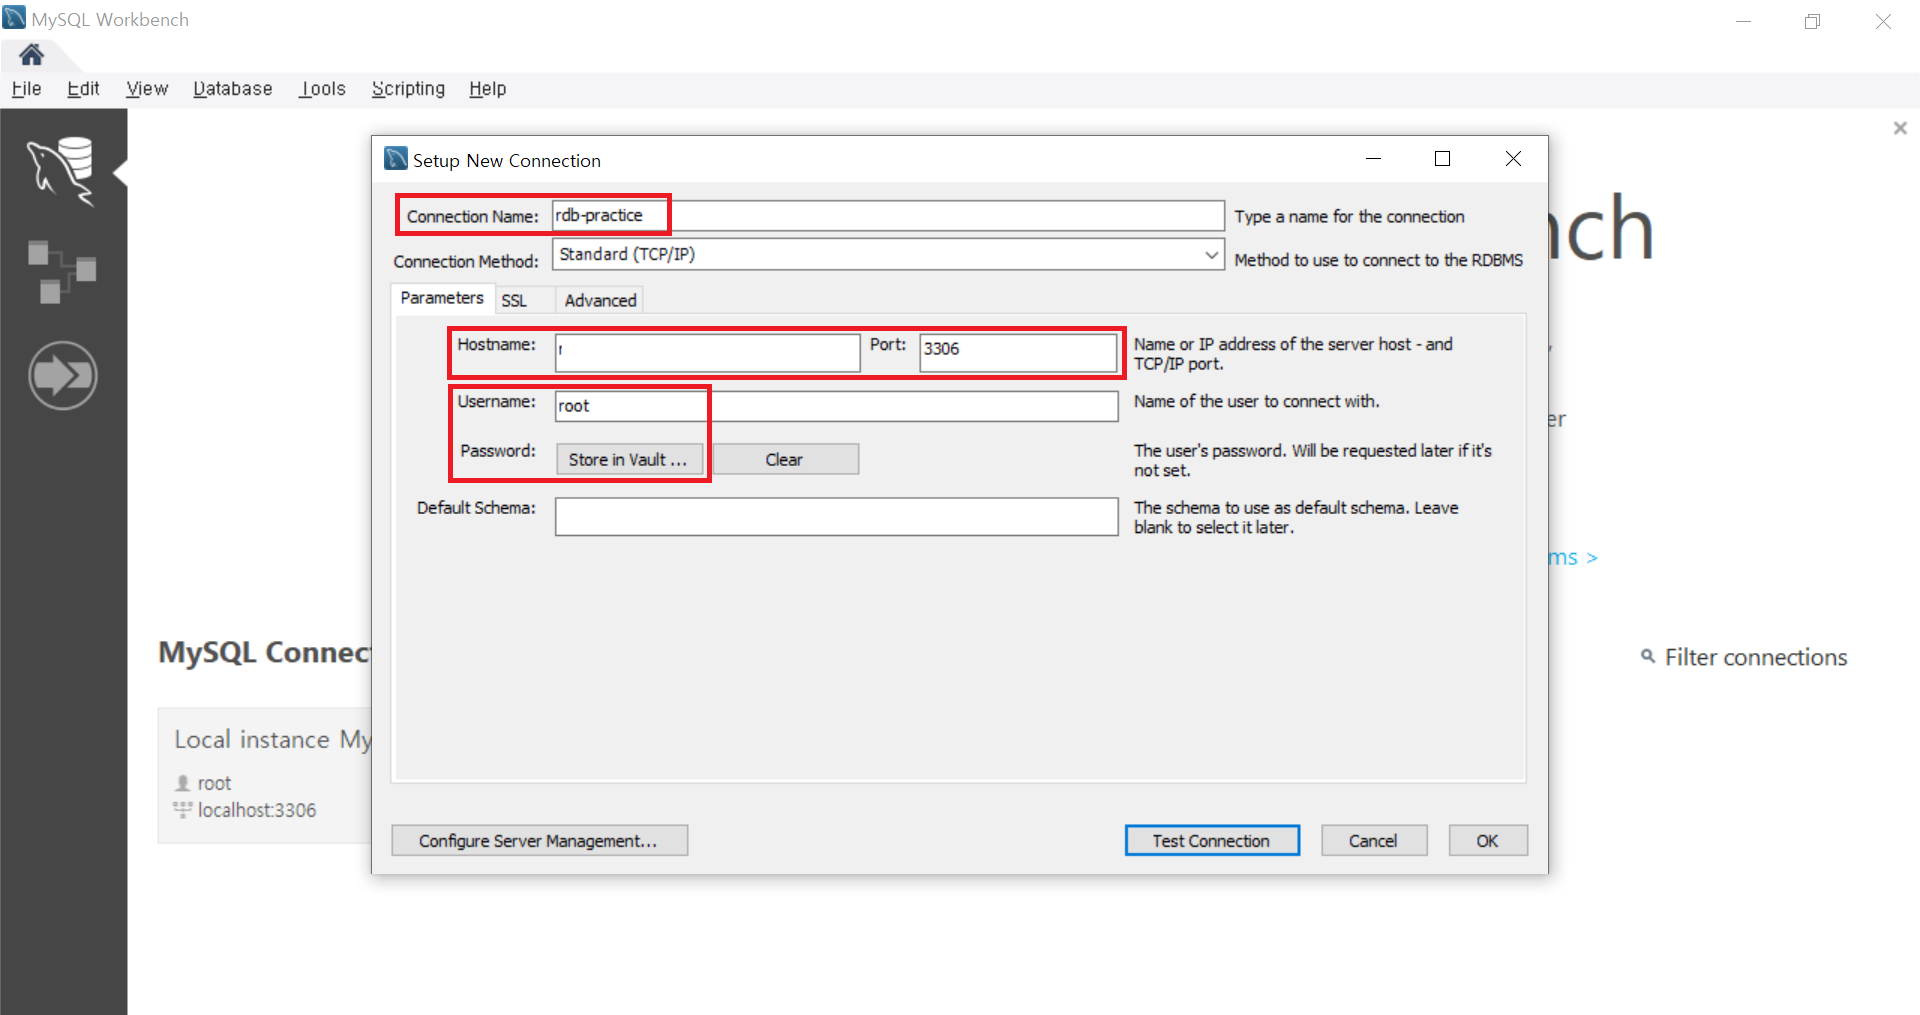Open the File menu
This screenshot has height=1015, width=1920.
click(x=26, y=89)
